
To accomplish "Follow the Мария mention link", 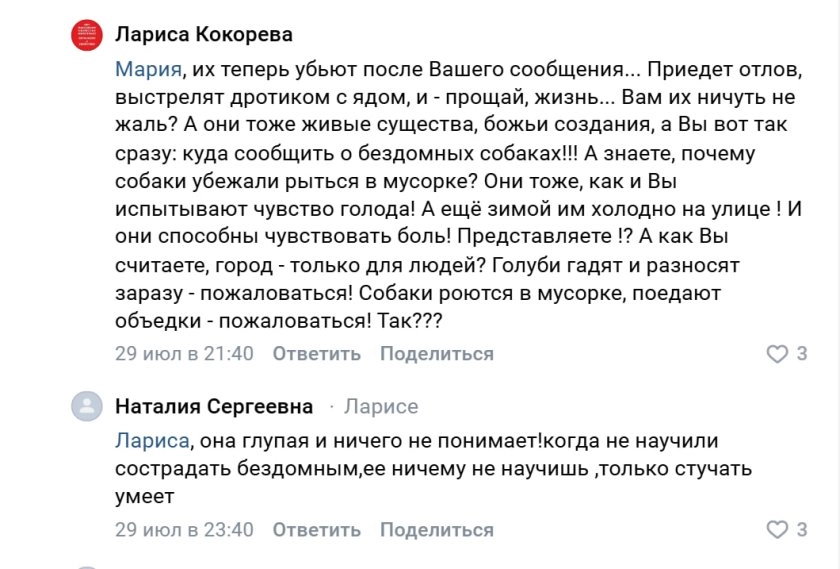I will [x=148, y=69].
